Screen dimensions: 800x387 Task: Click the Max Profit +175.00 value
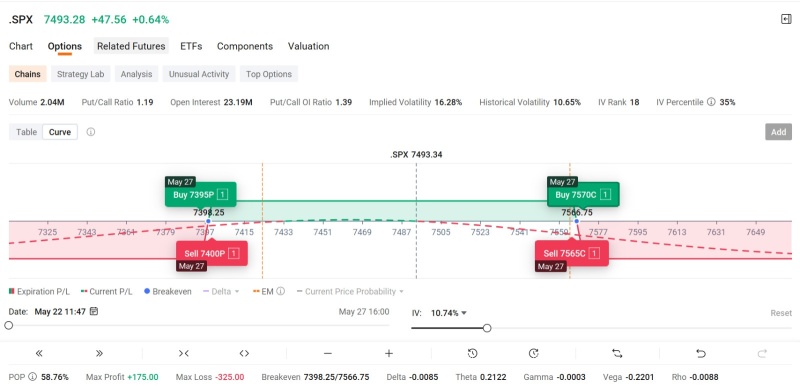[143, 377]
